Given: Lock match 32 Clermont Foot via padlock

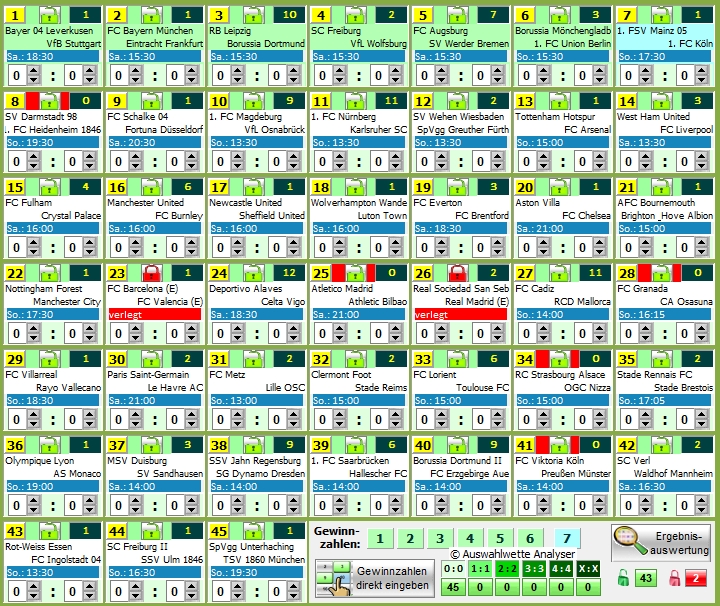Looking at the screenshot, I should pos(356,359).
